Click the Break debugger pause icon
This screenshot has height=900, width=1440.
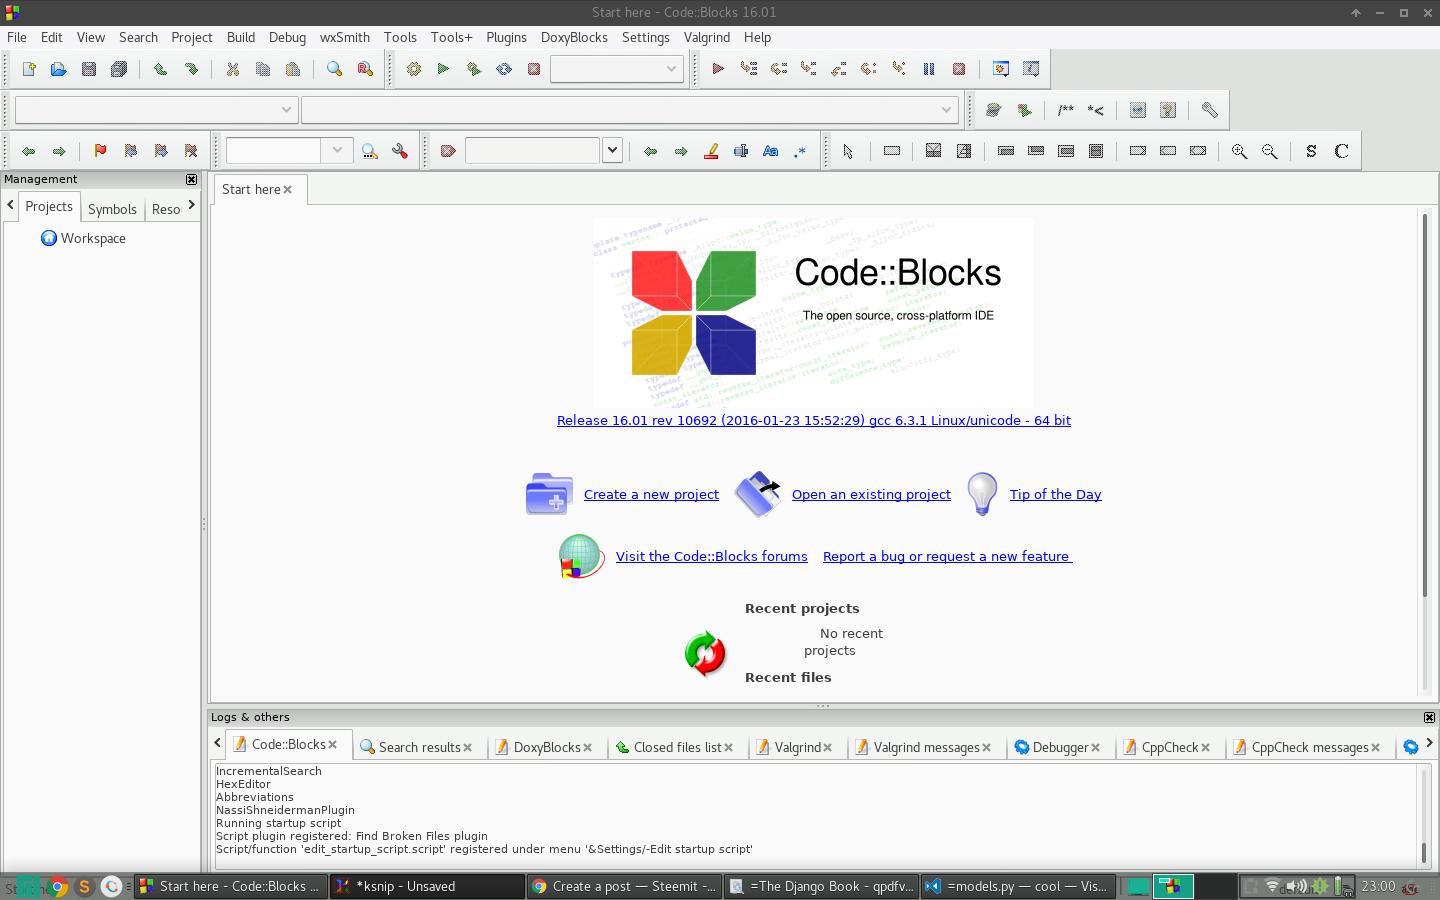coord(929,69)
